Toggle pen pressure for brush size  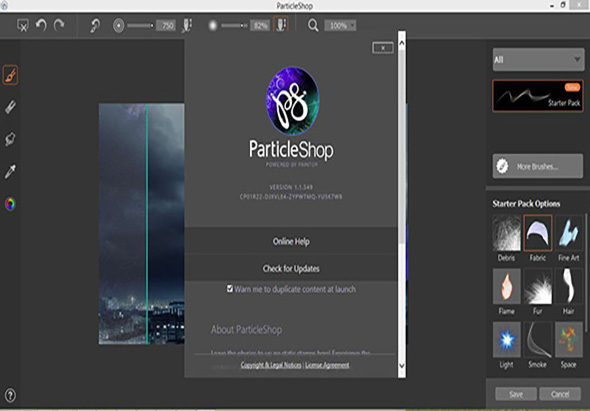click(187, 26)
